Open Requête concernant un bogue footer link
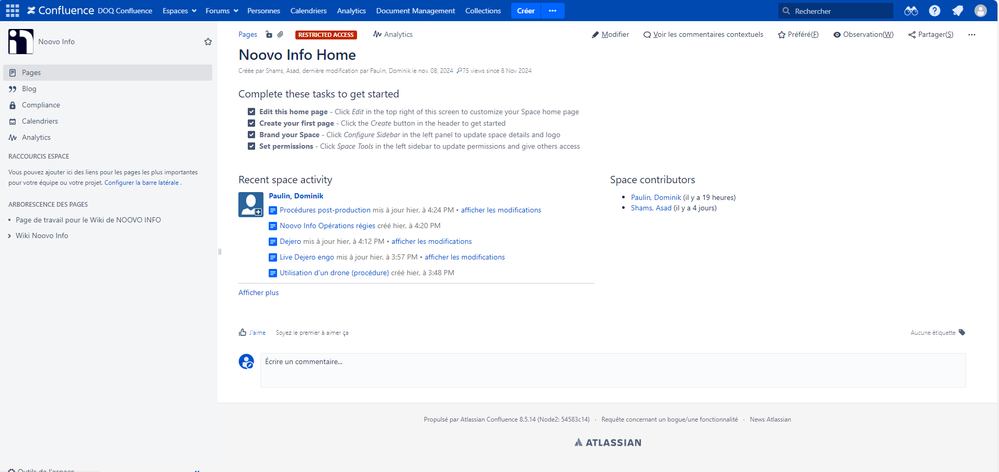This screenshot has height=472, width=999. coord(670,420)
